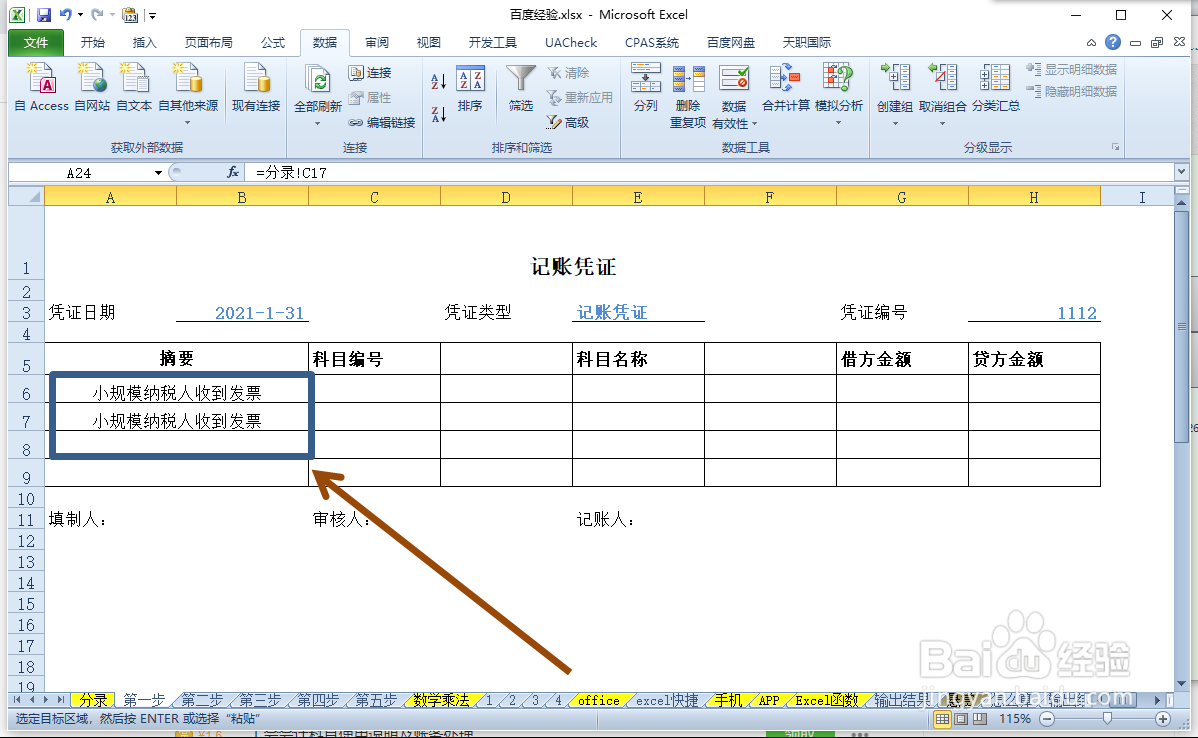This screenshot has width=1198, height=738.
Task: Minimize the ribbon with caret icon
Action: point(1091,43)
